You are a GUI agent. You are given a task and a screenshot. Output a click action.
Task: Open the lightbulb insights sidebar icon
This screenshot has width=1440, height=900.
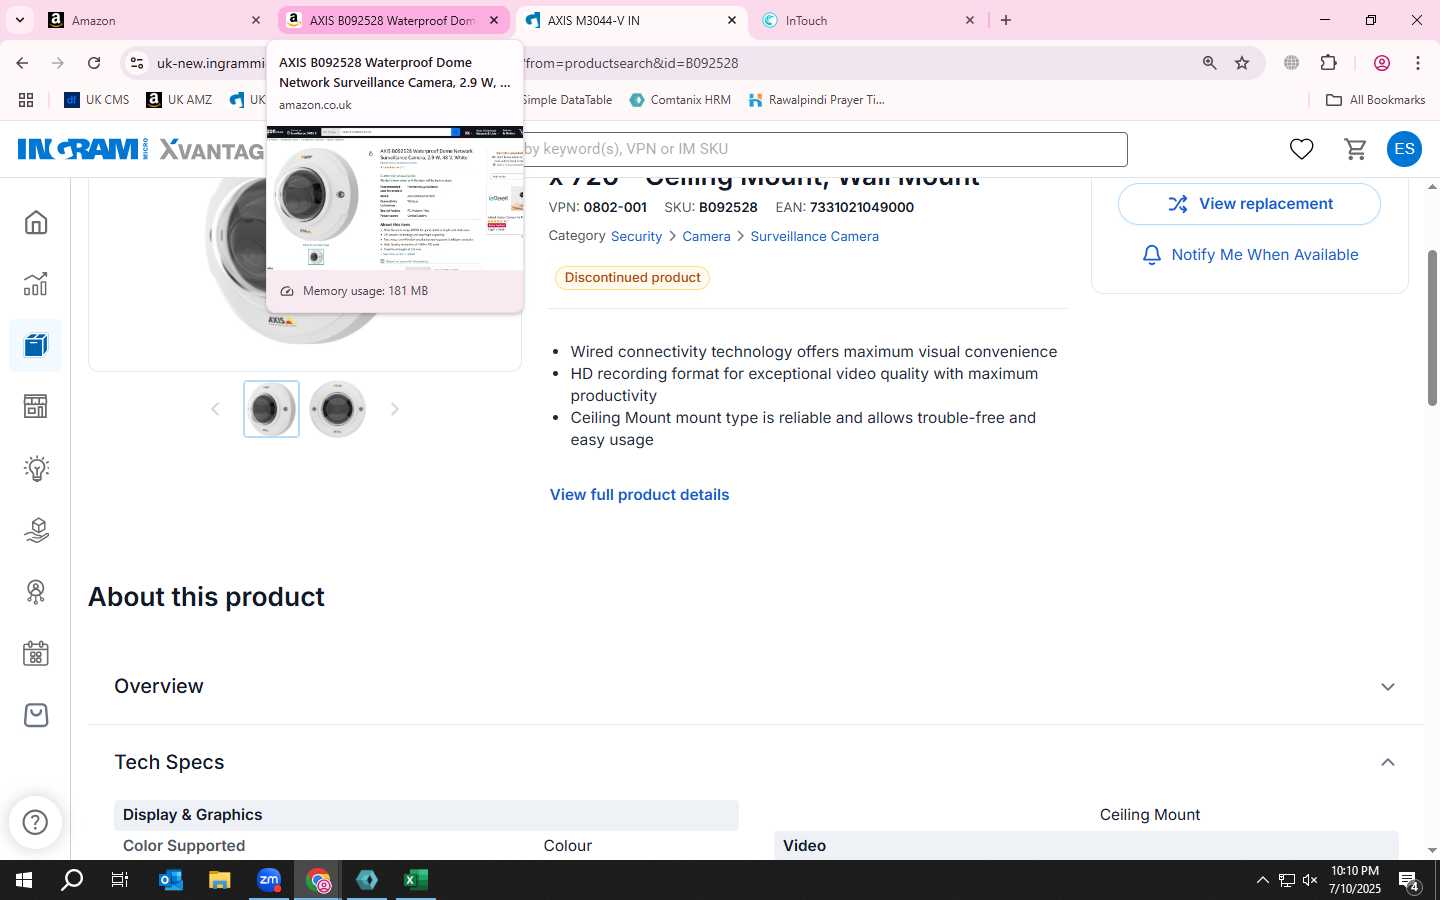pos(36,468)
